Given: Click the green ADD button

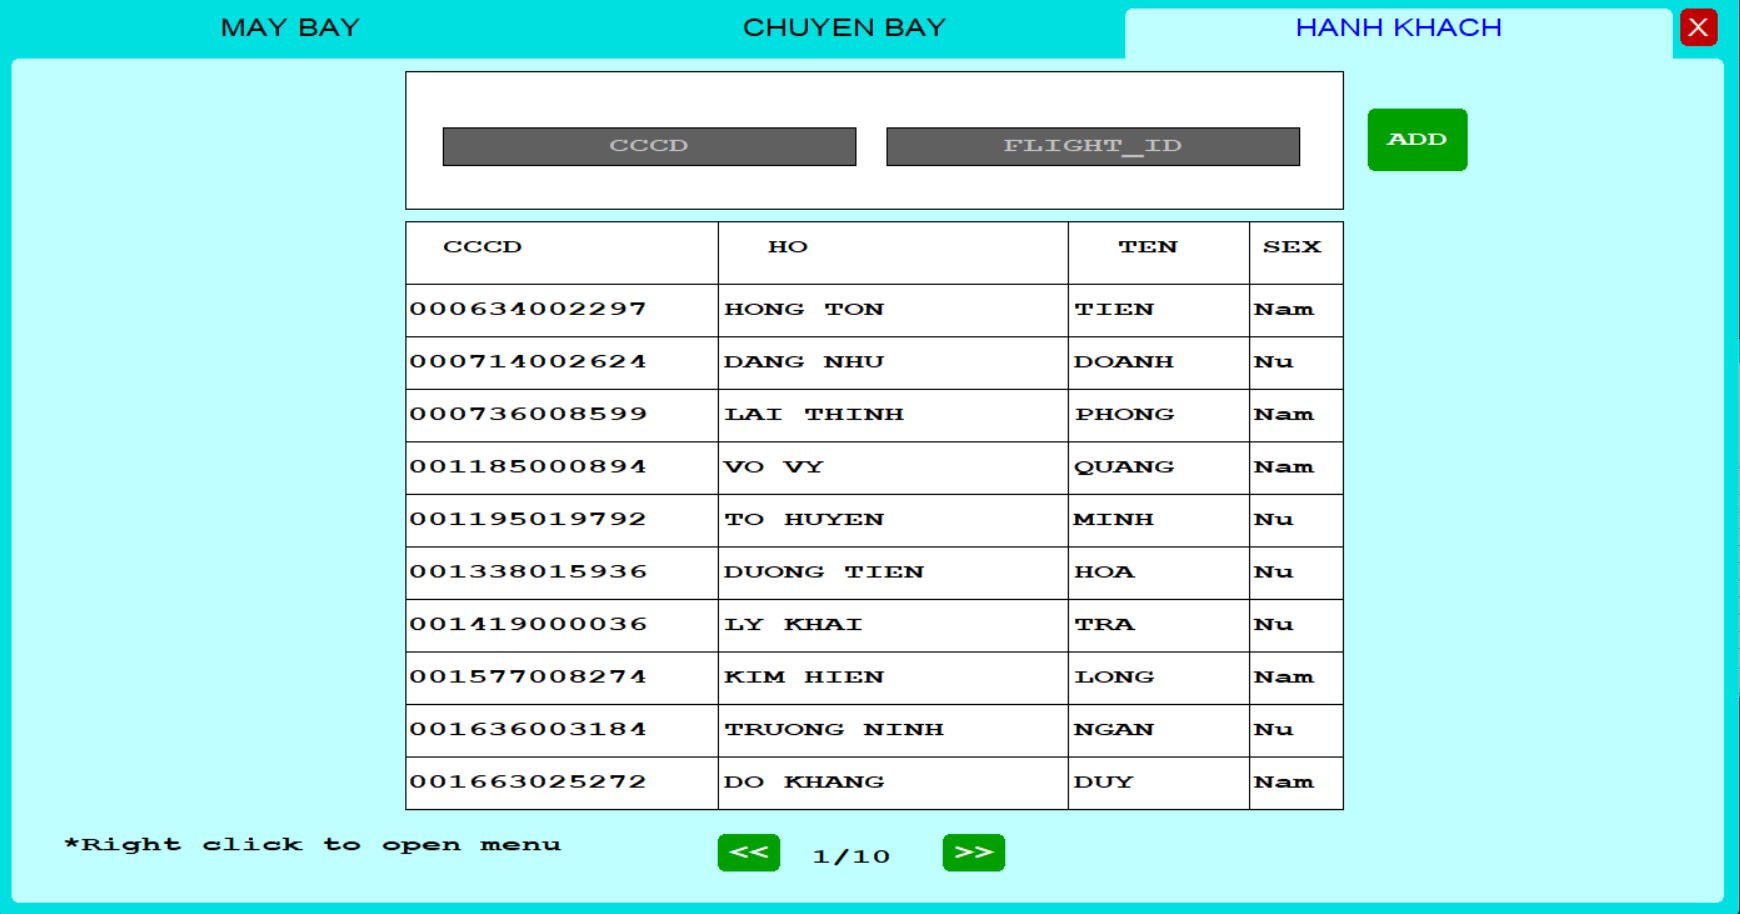Looking at the screenshot, I should click(1417, 140).
